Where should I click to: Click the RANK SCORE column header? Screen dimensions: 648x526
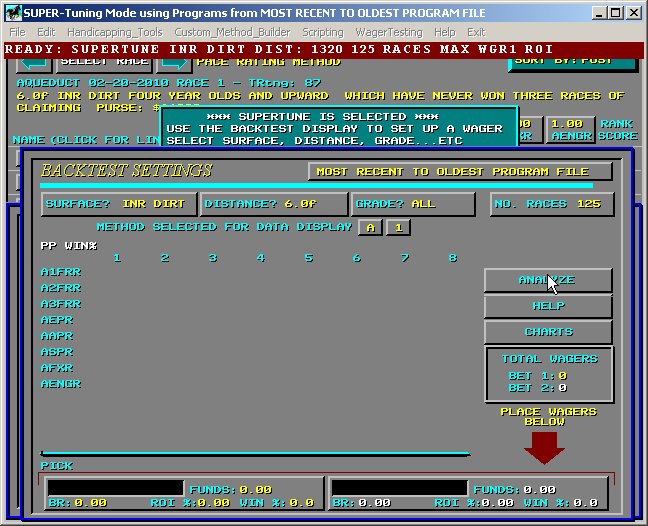tap(617, 130)
